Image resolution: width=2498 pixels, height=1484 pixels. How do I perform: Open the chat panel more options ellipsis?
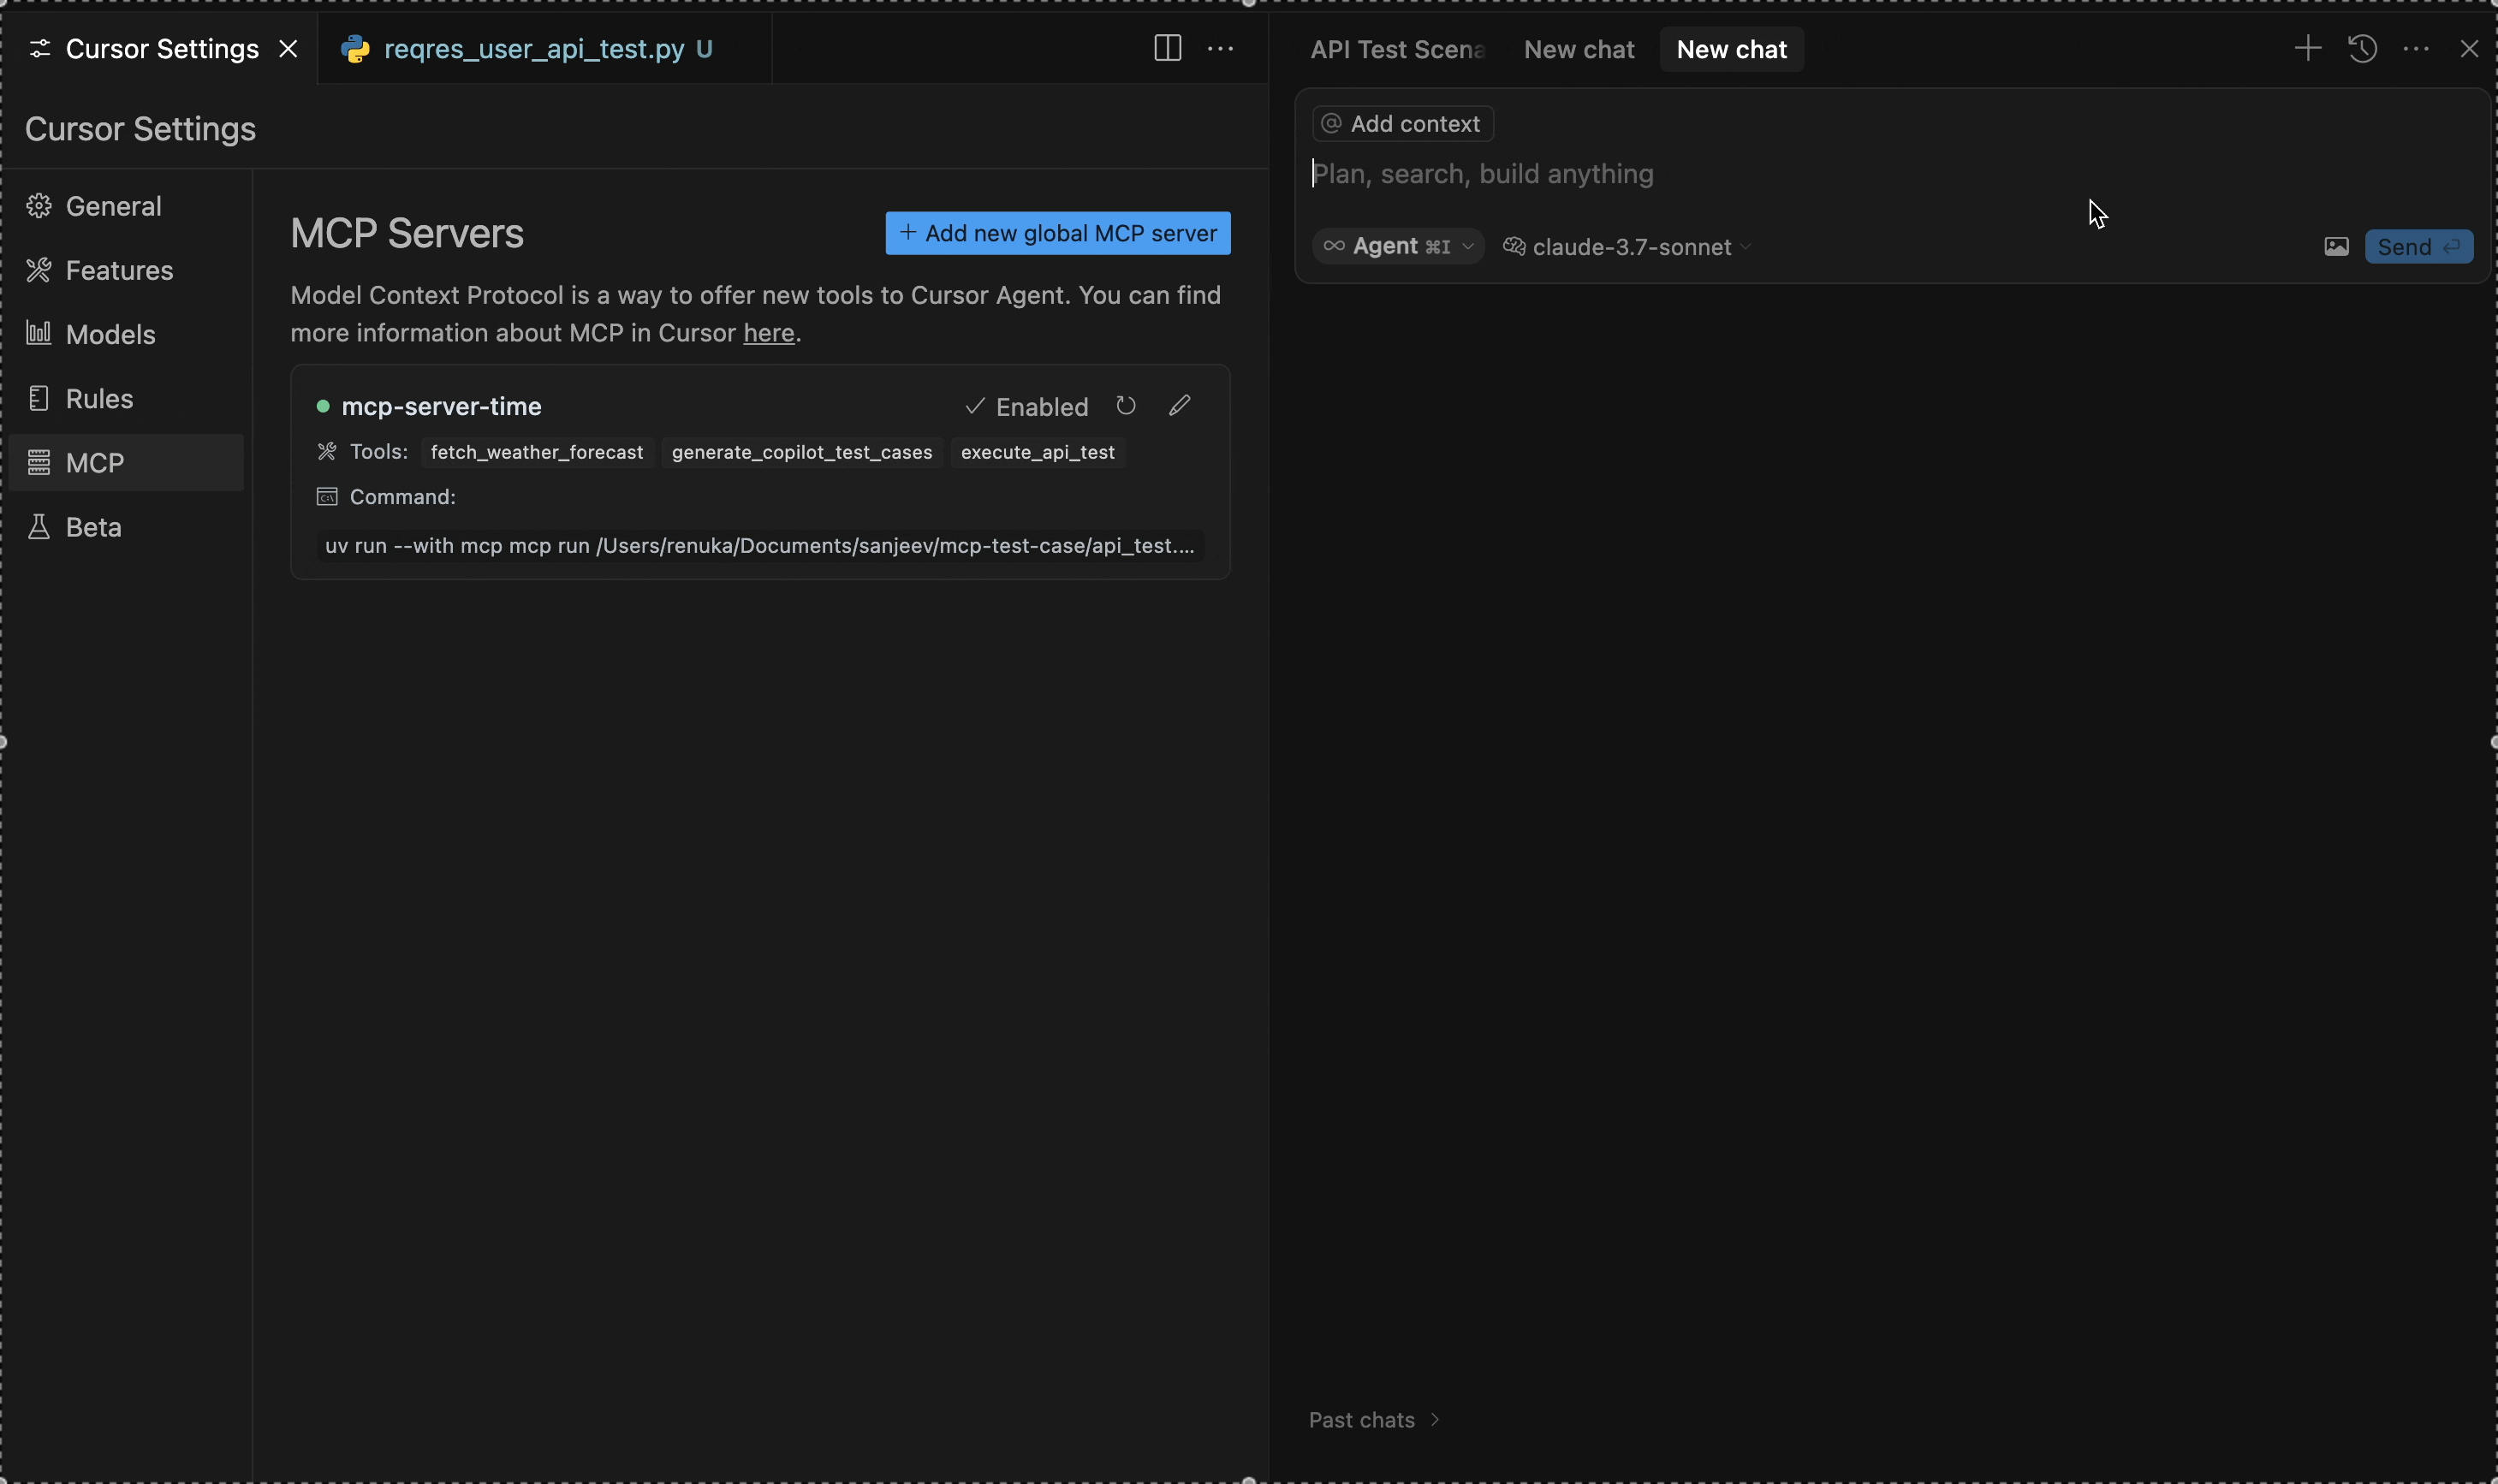pos(2416,49)
